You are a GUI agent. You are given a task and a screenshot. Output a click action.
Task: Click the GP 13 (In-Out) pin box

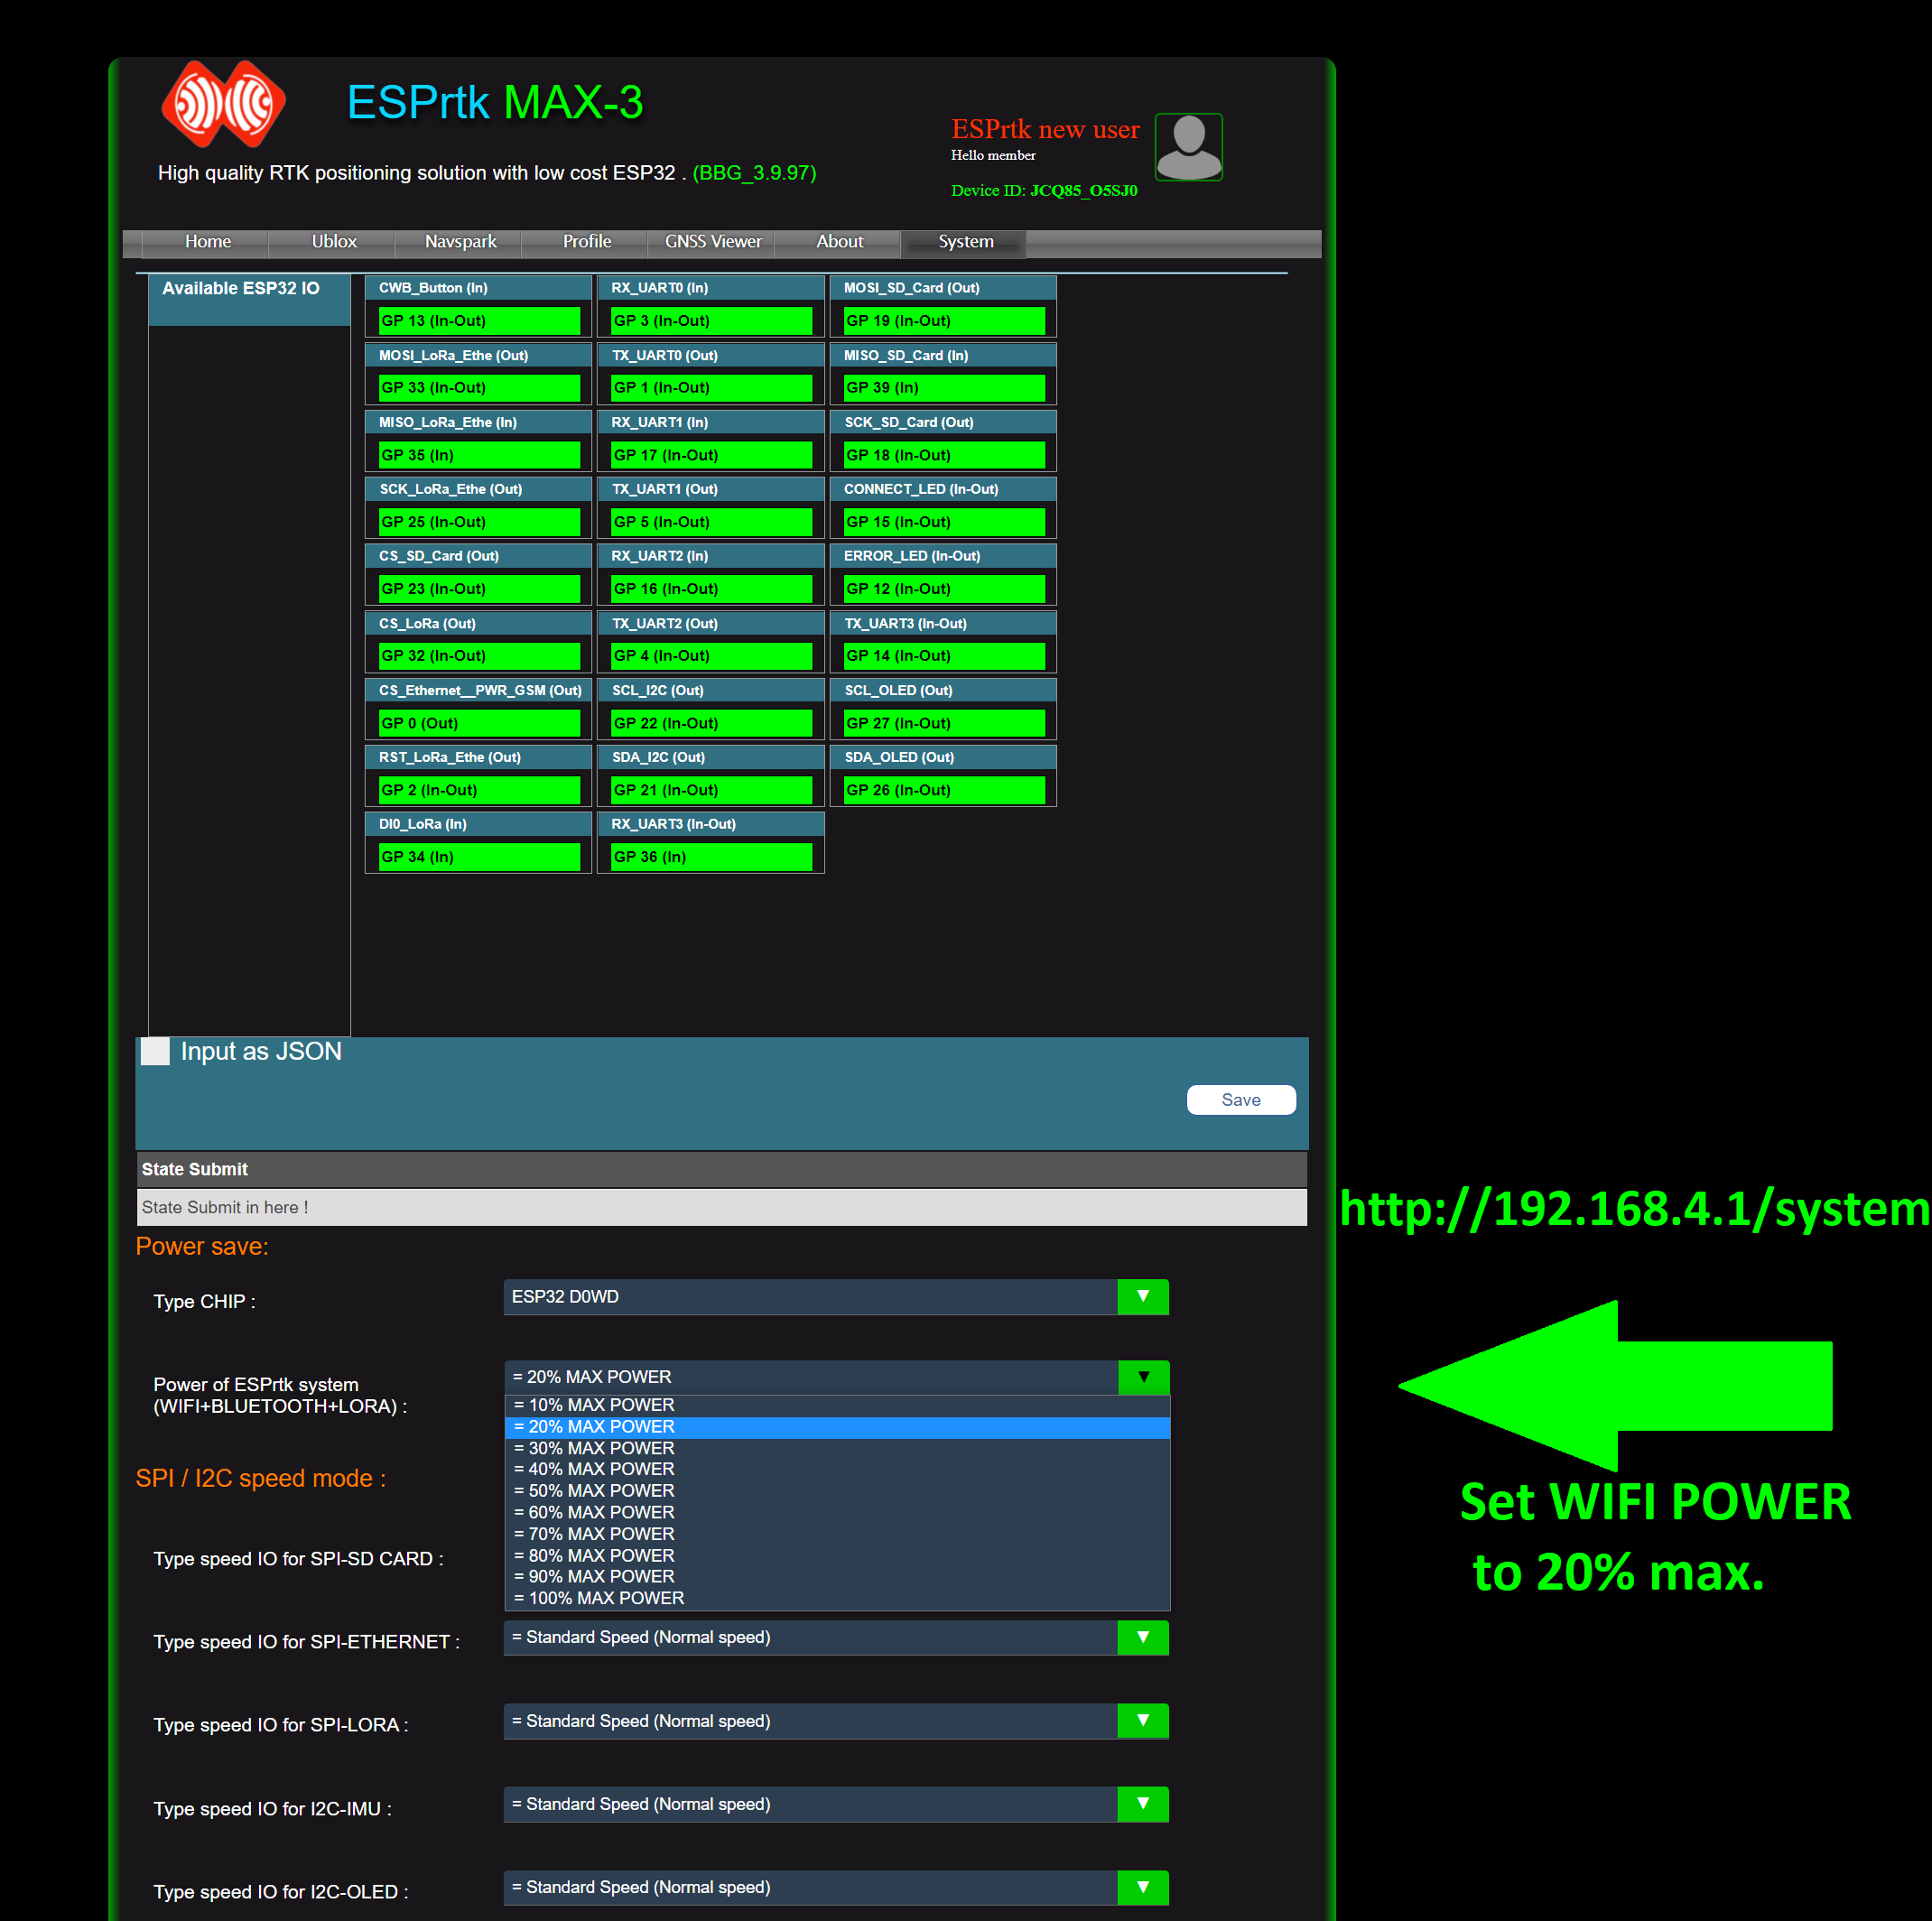click(x=478, y=321)
